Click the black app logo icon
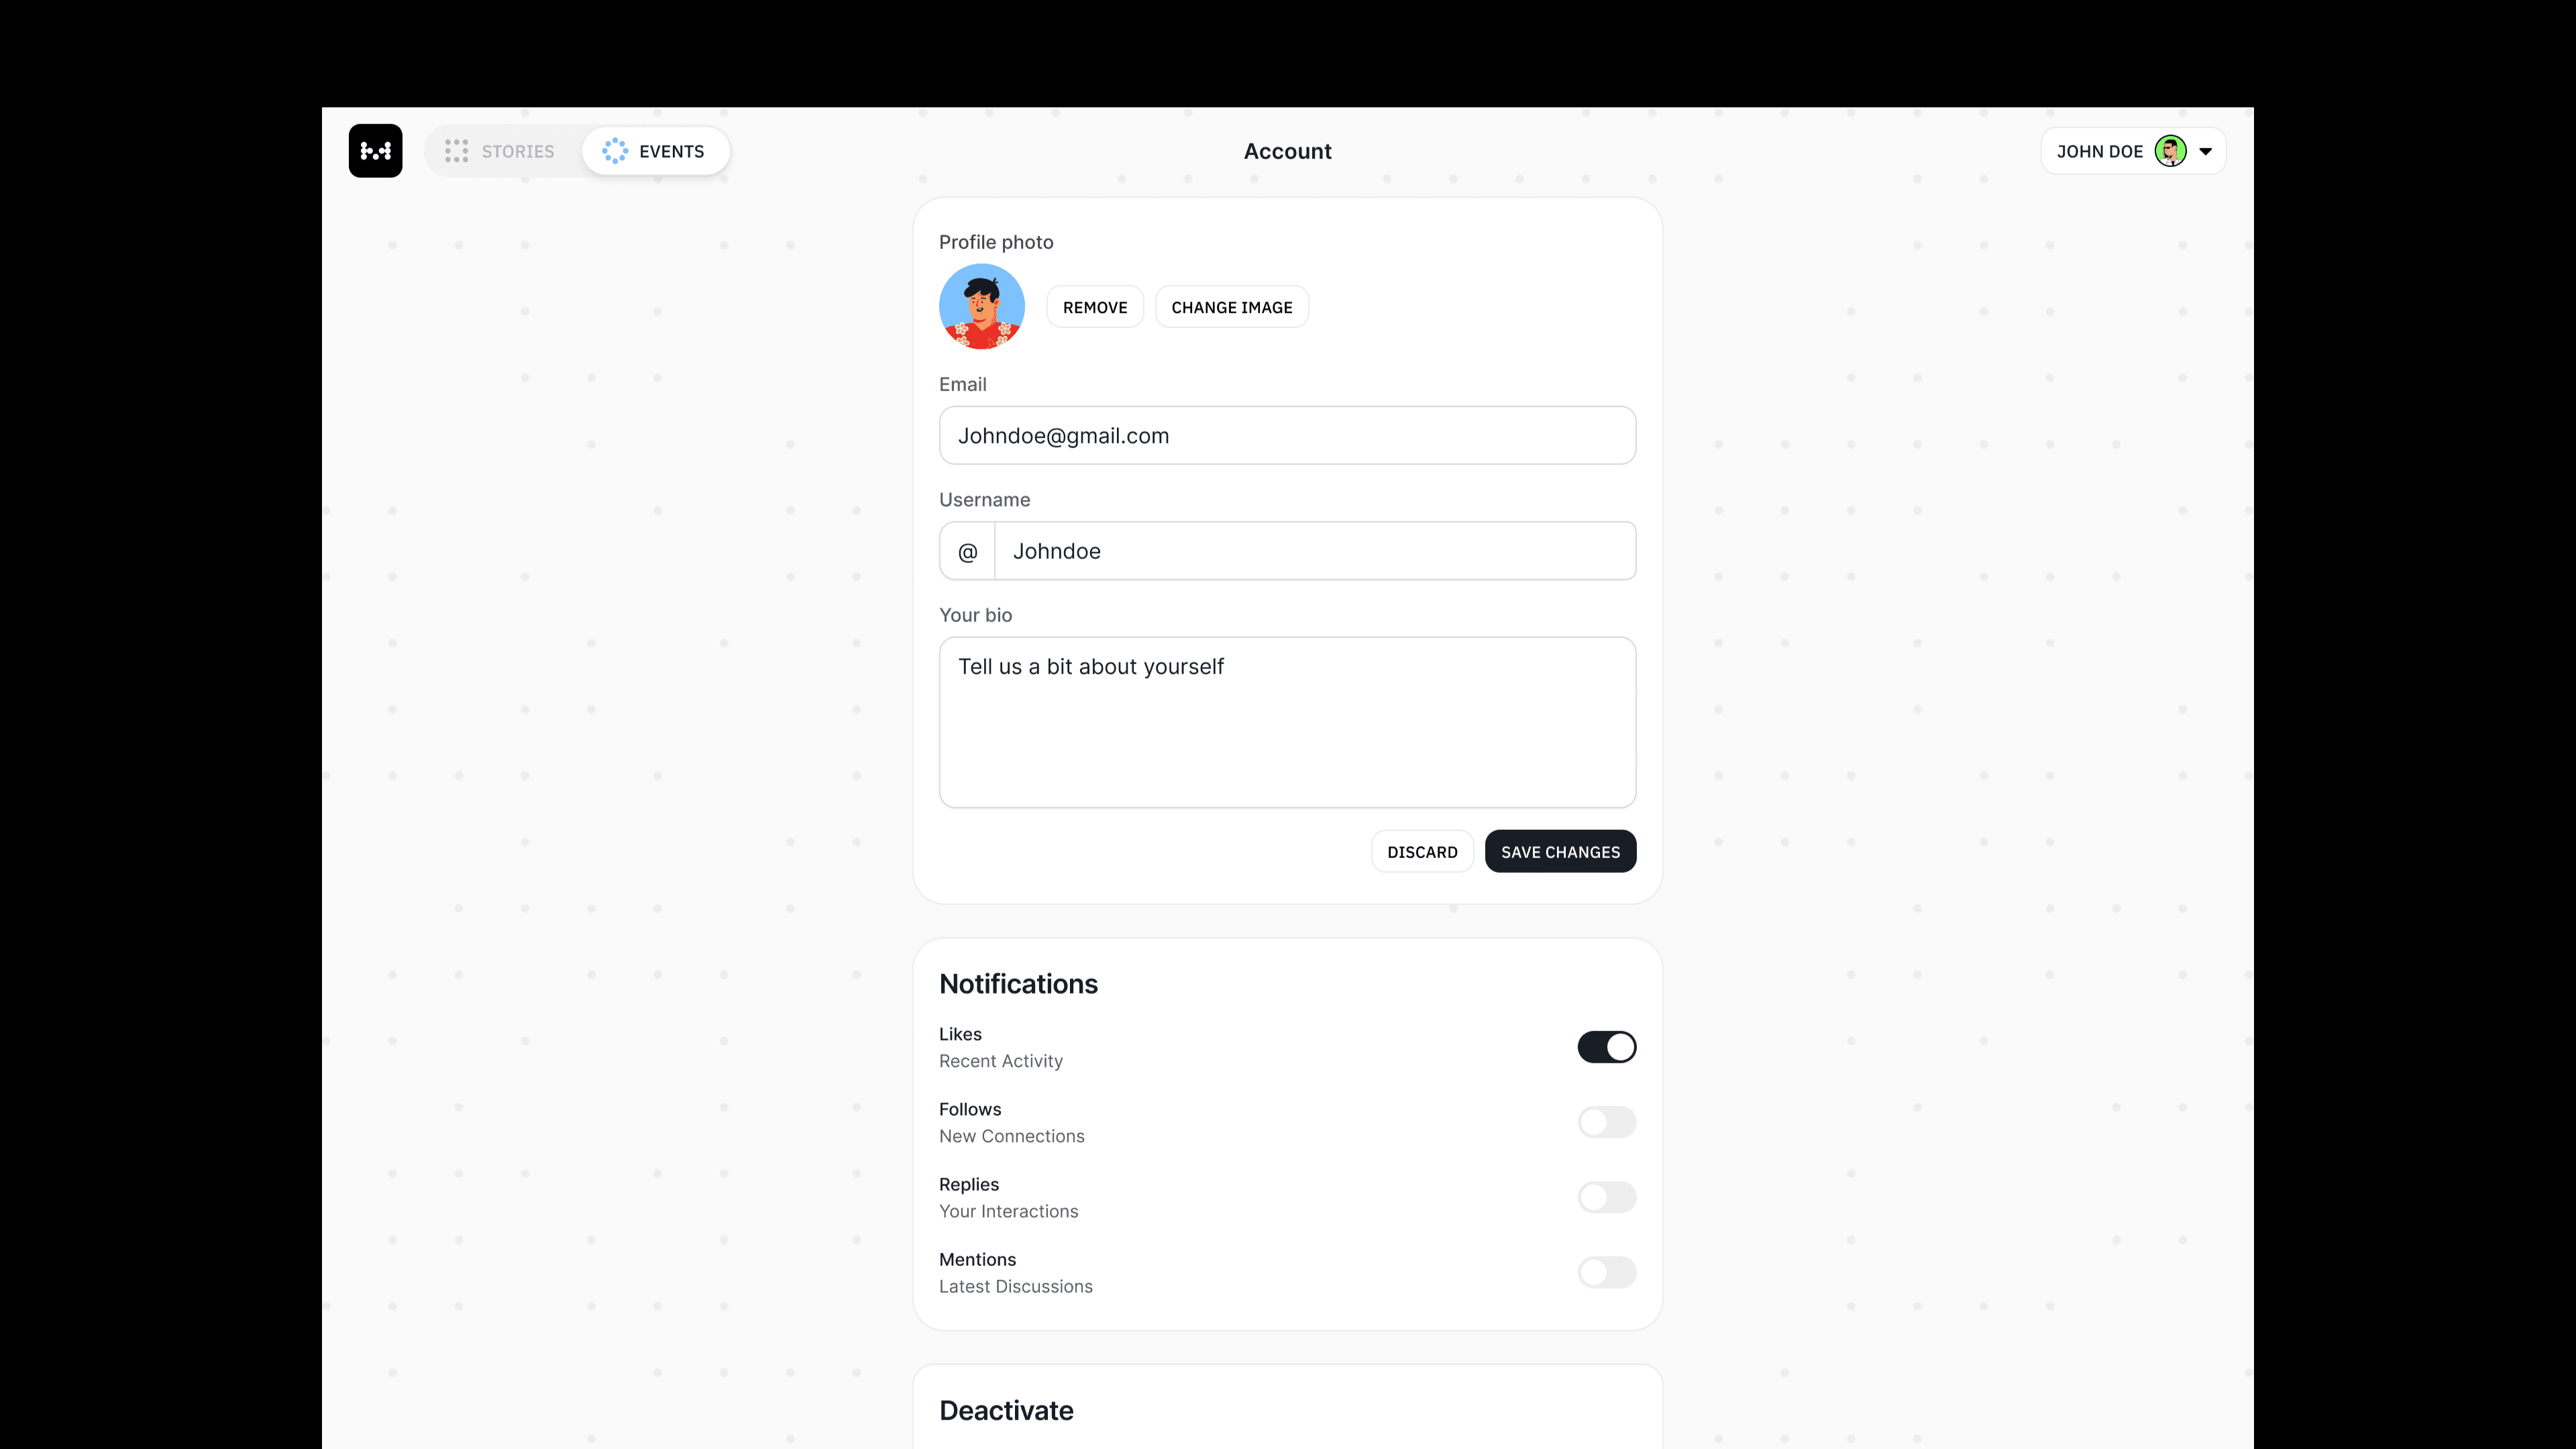The width and height of the screenshot is (2576, 1449). (x=375, y=151)
